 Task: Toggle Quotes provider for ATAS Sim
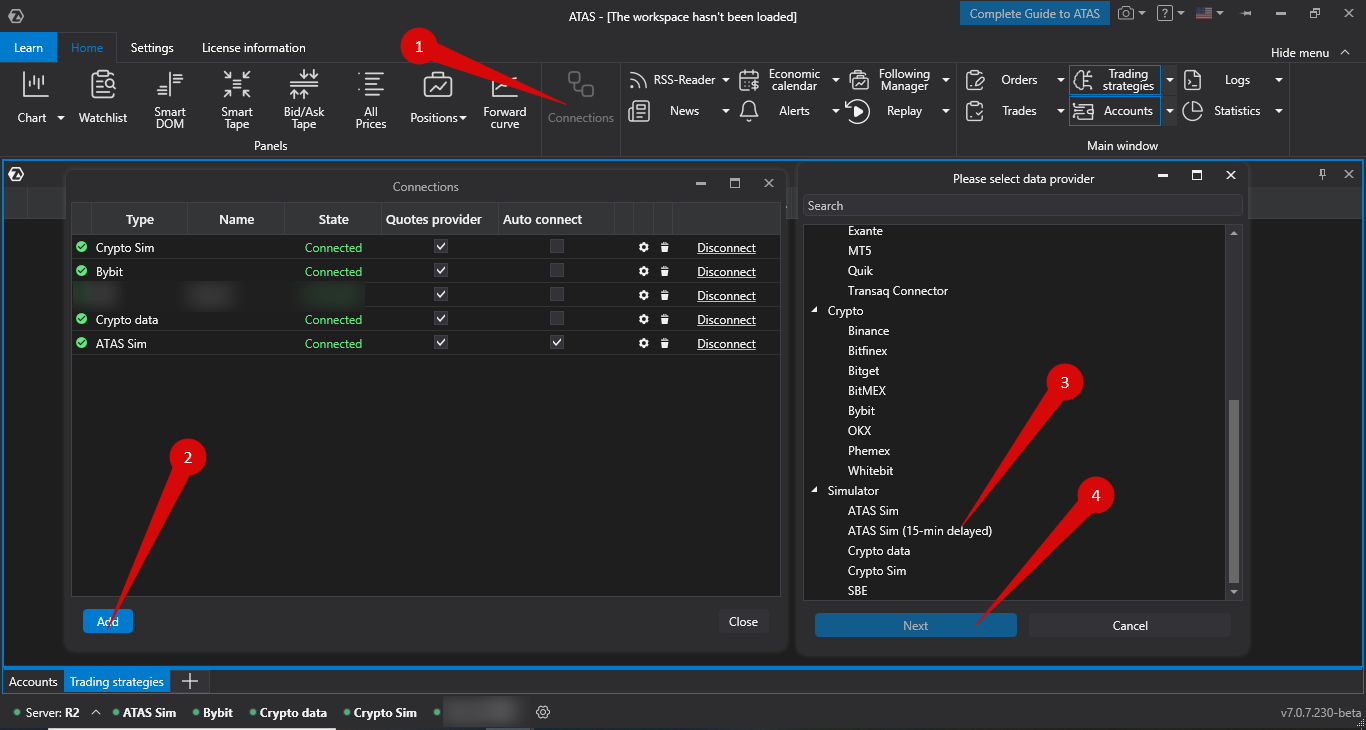[x=441, y=342]
